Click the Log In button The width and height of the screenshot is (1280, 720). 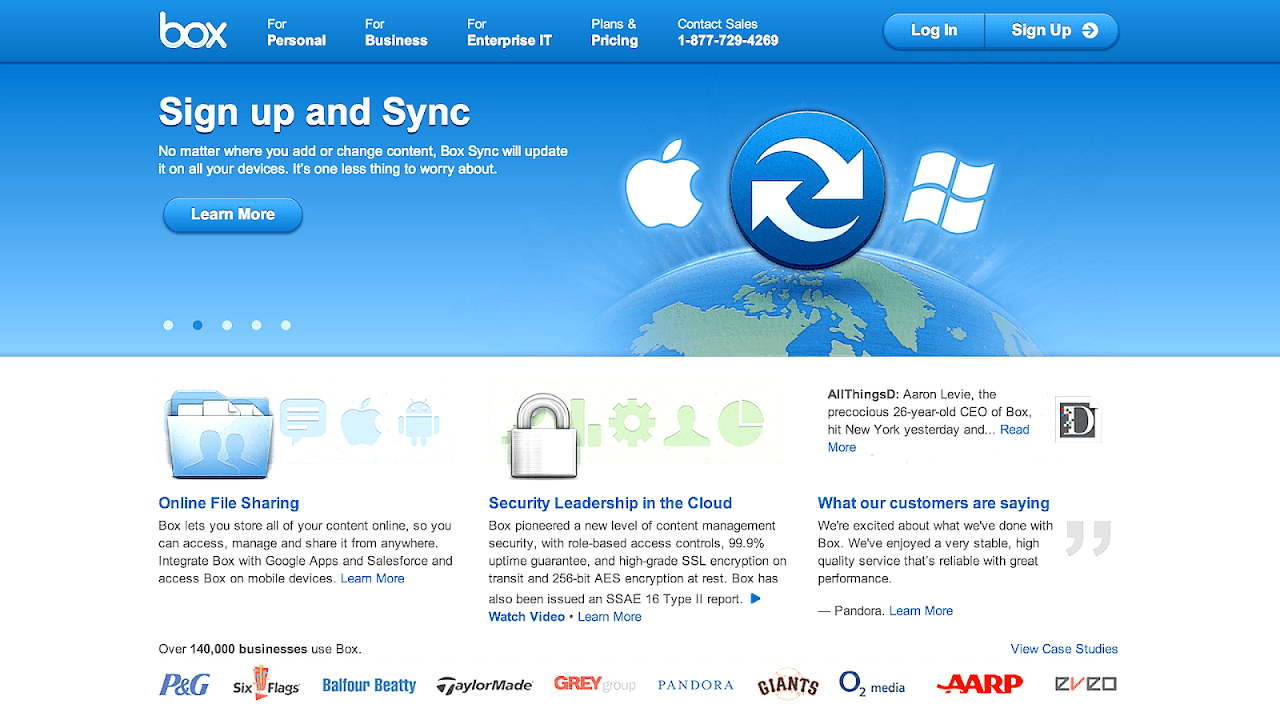934,30
